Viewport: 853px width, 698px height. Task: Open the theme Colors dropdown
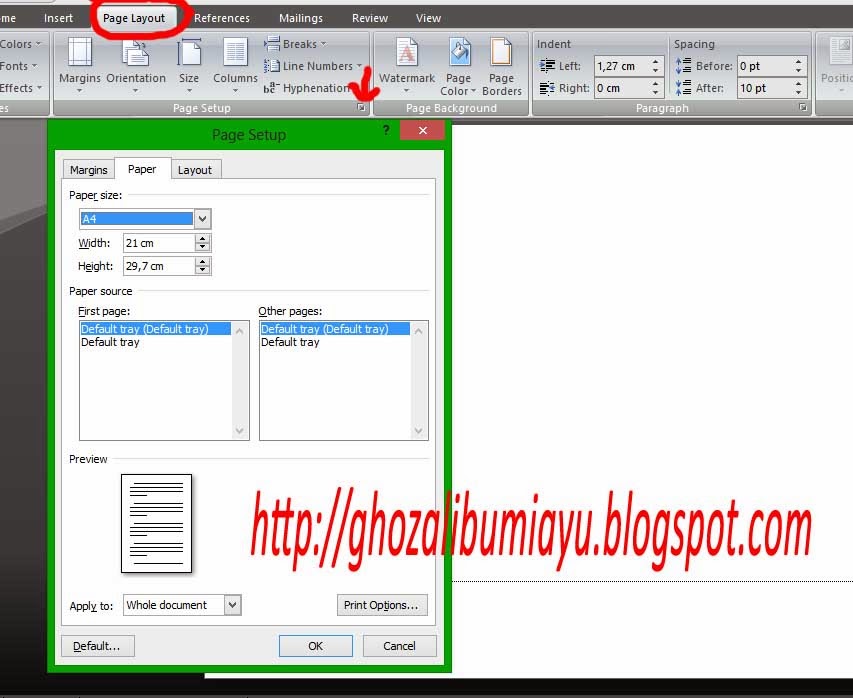(21, 44)
